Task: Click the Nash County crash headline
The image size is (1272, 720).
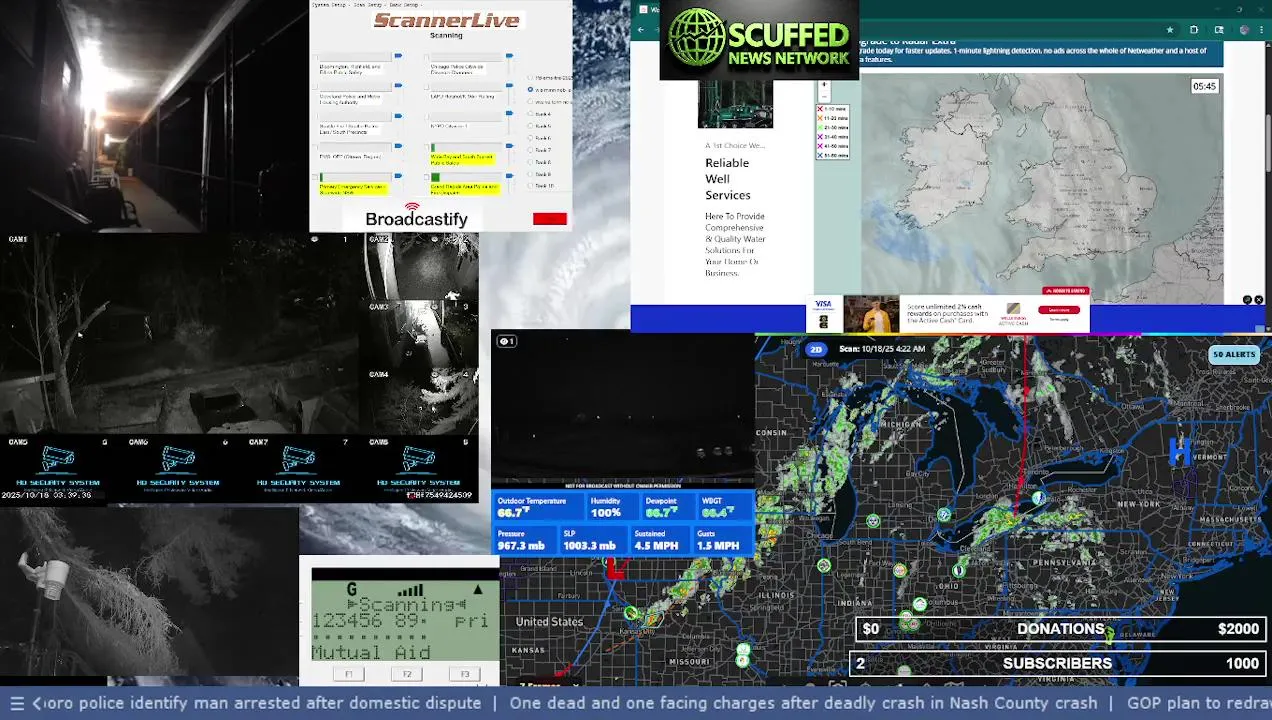Action: click(x=803, y=703)
